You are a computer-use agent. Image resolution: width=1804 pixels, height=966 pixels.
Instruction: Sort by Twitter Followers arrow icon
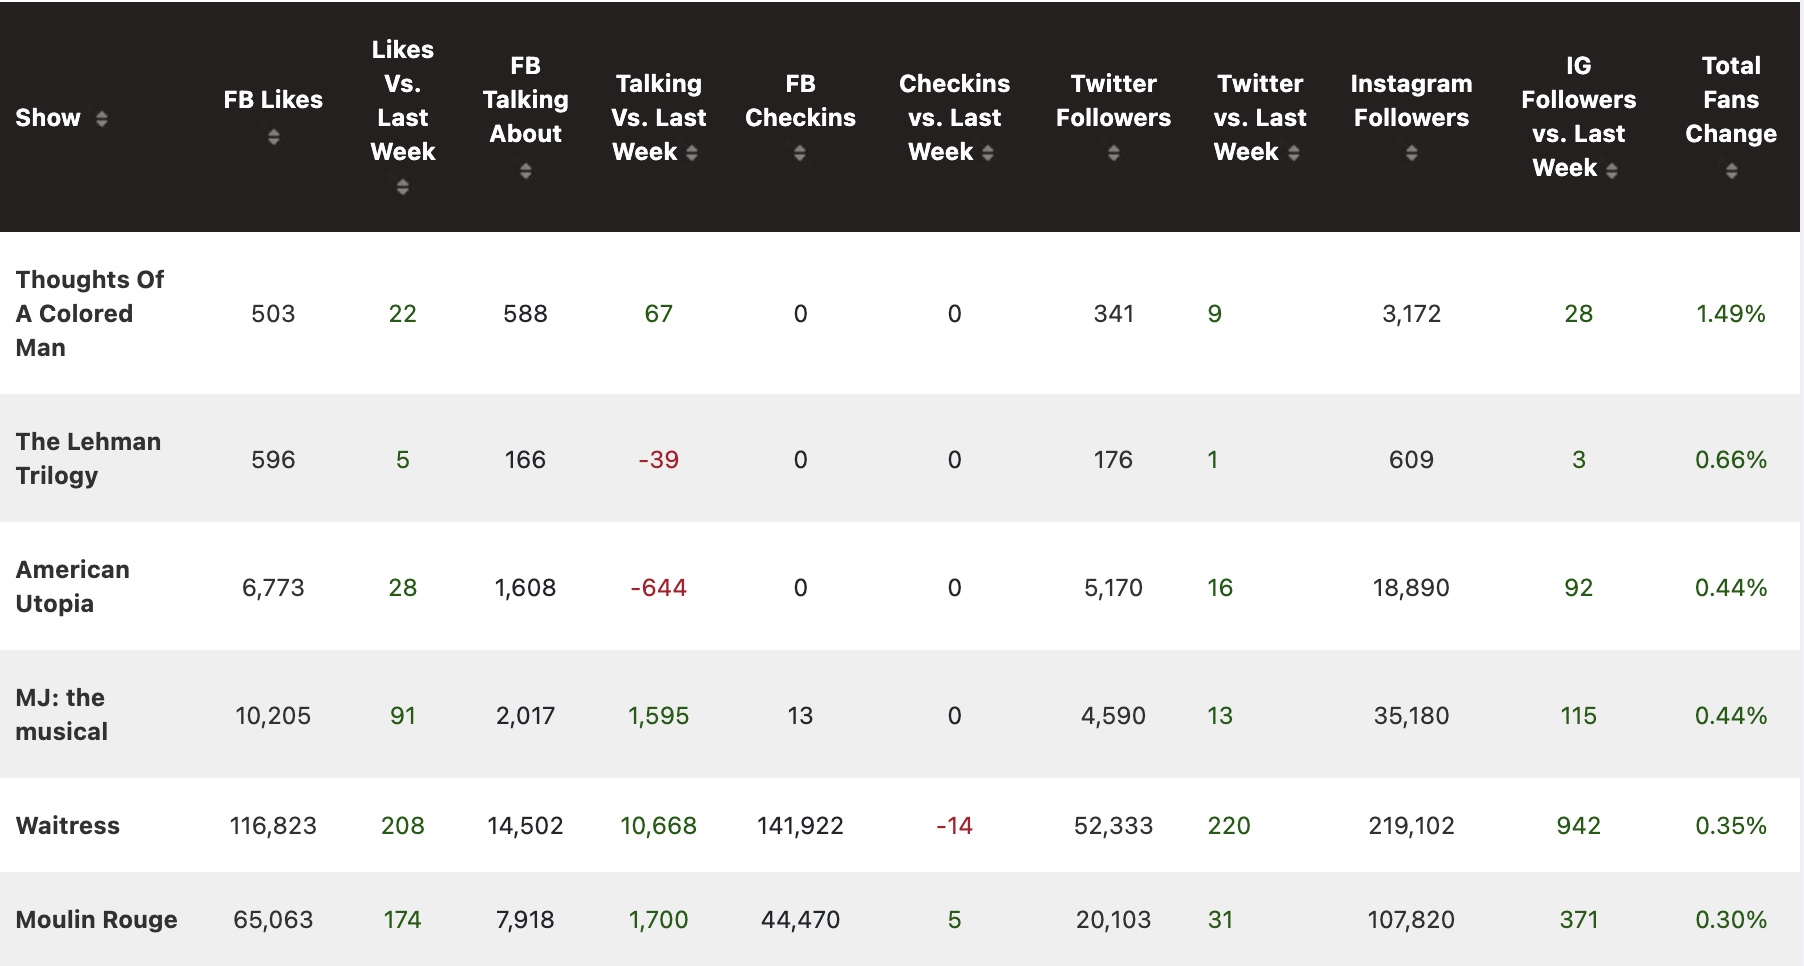click(1113, 154)
